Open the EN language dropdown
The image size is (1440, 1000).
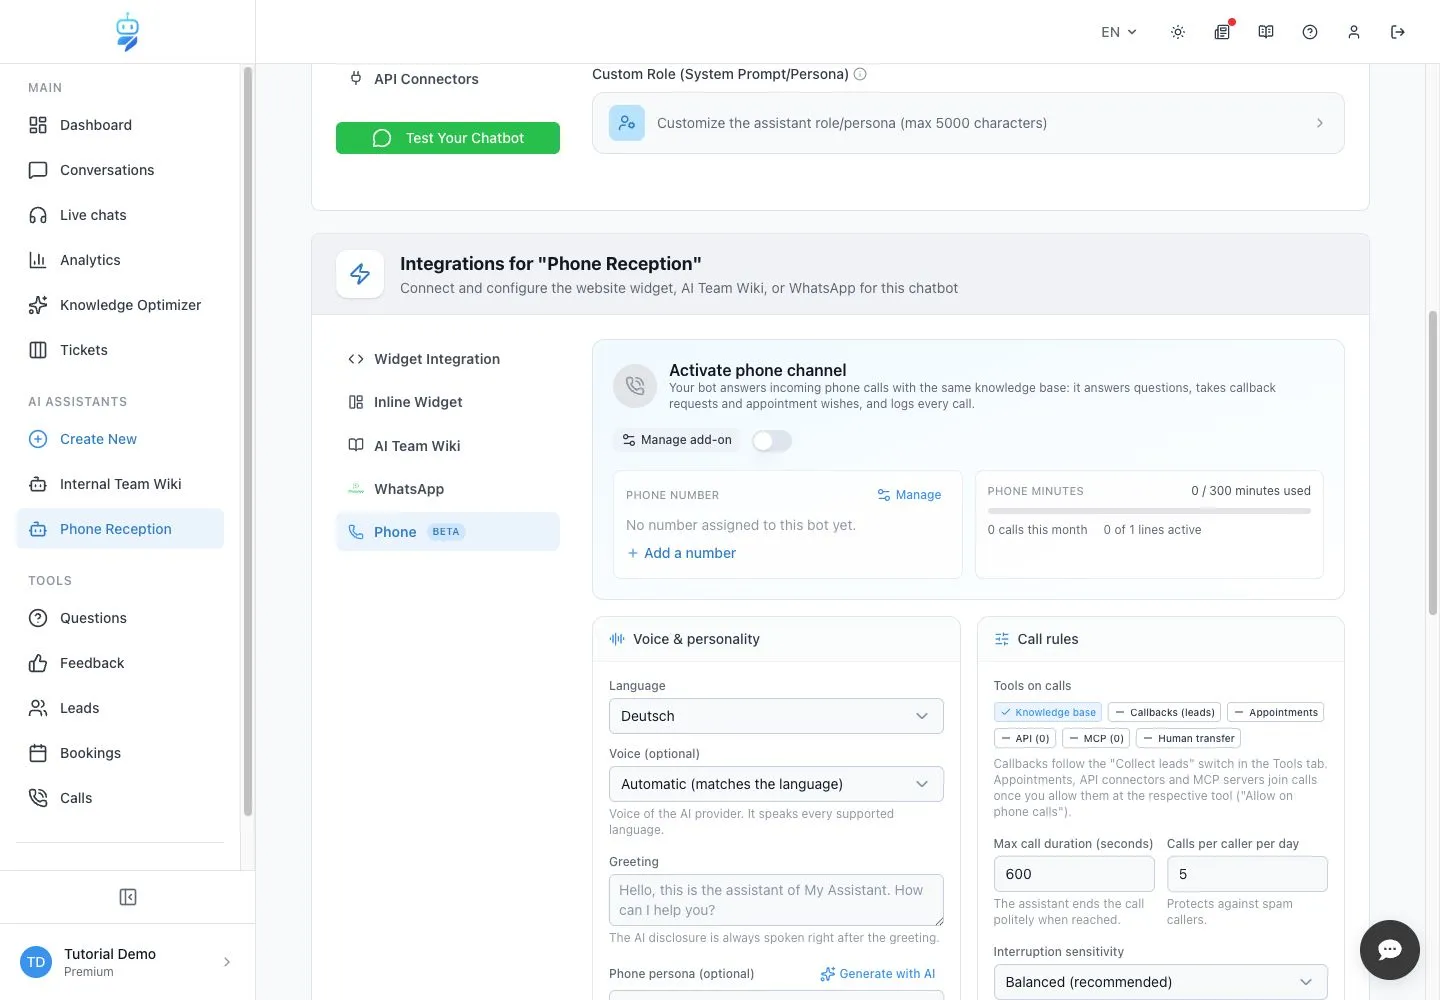(x=1118, y=32)
